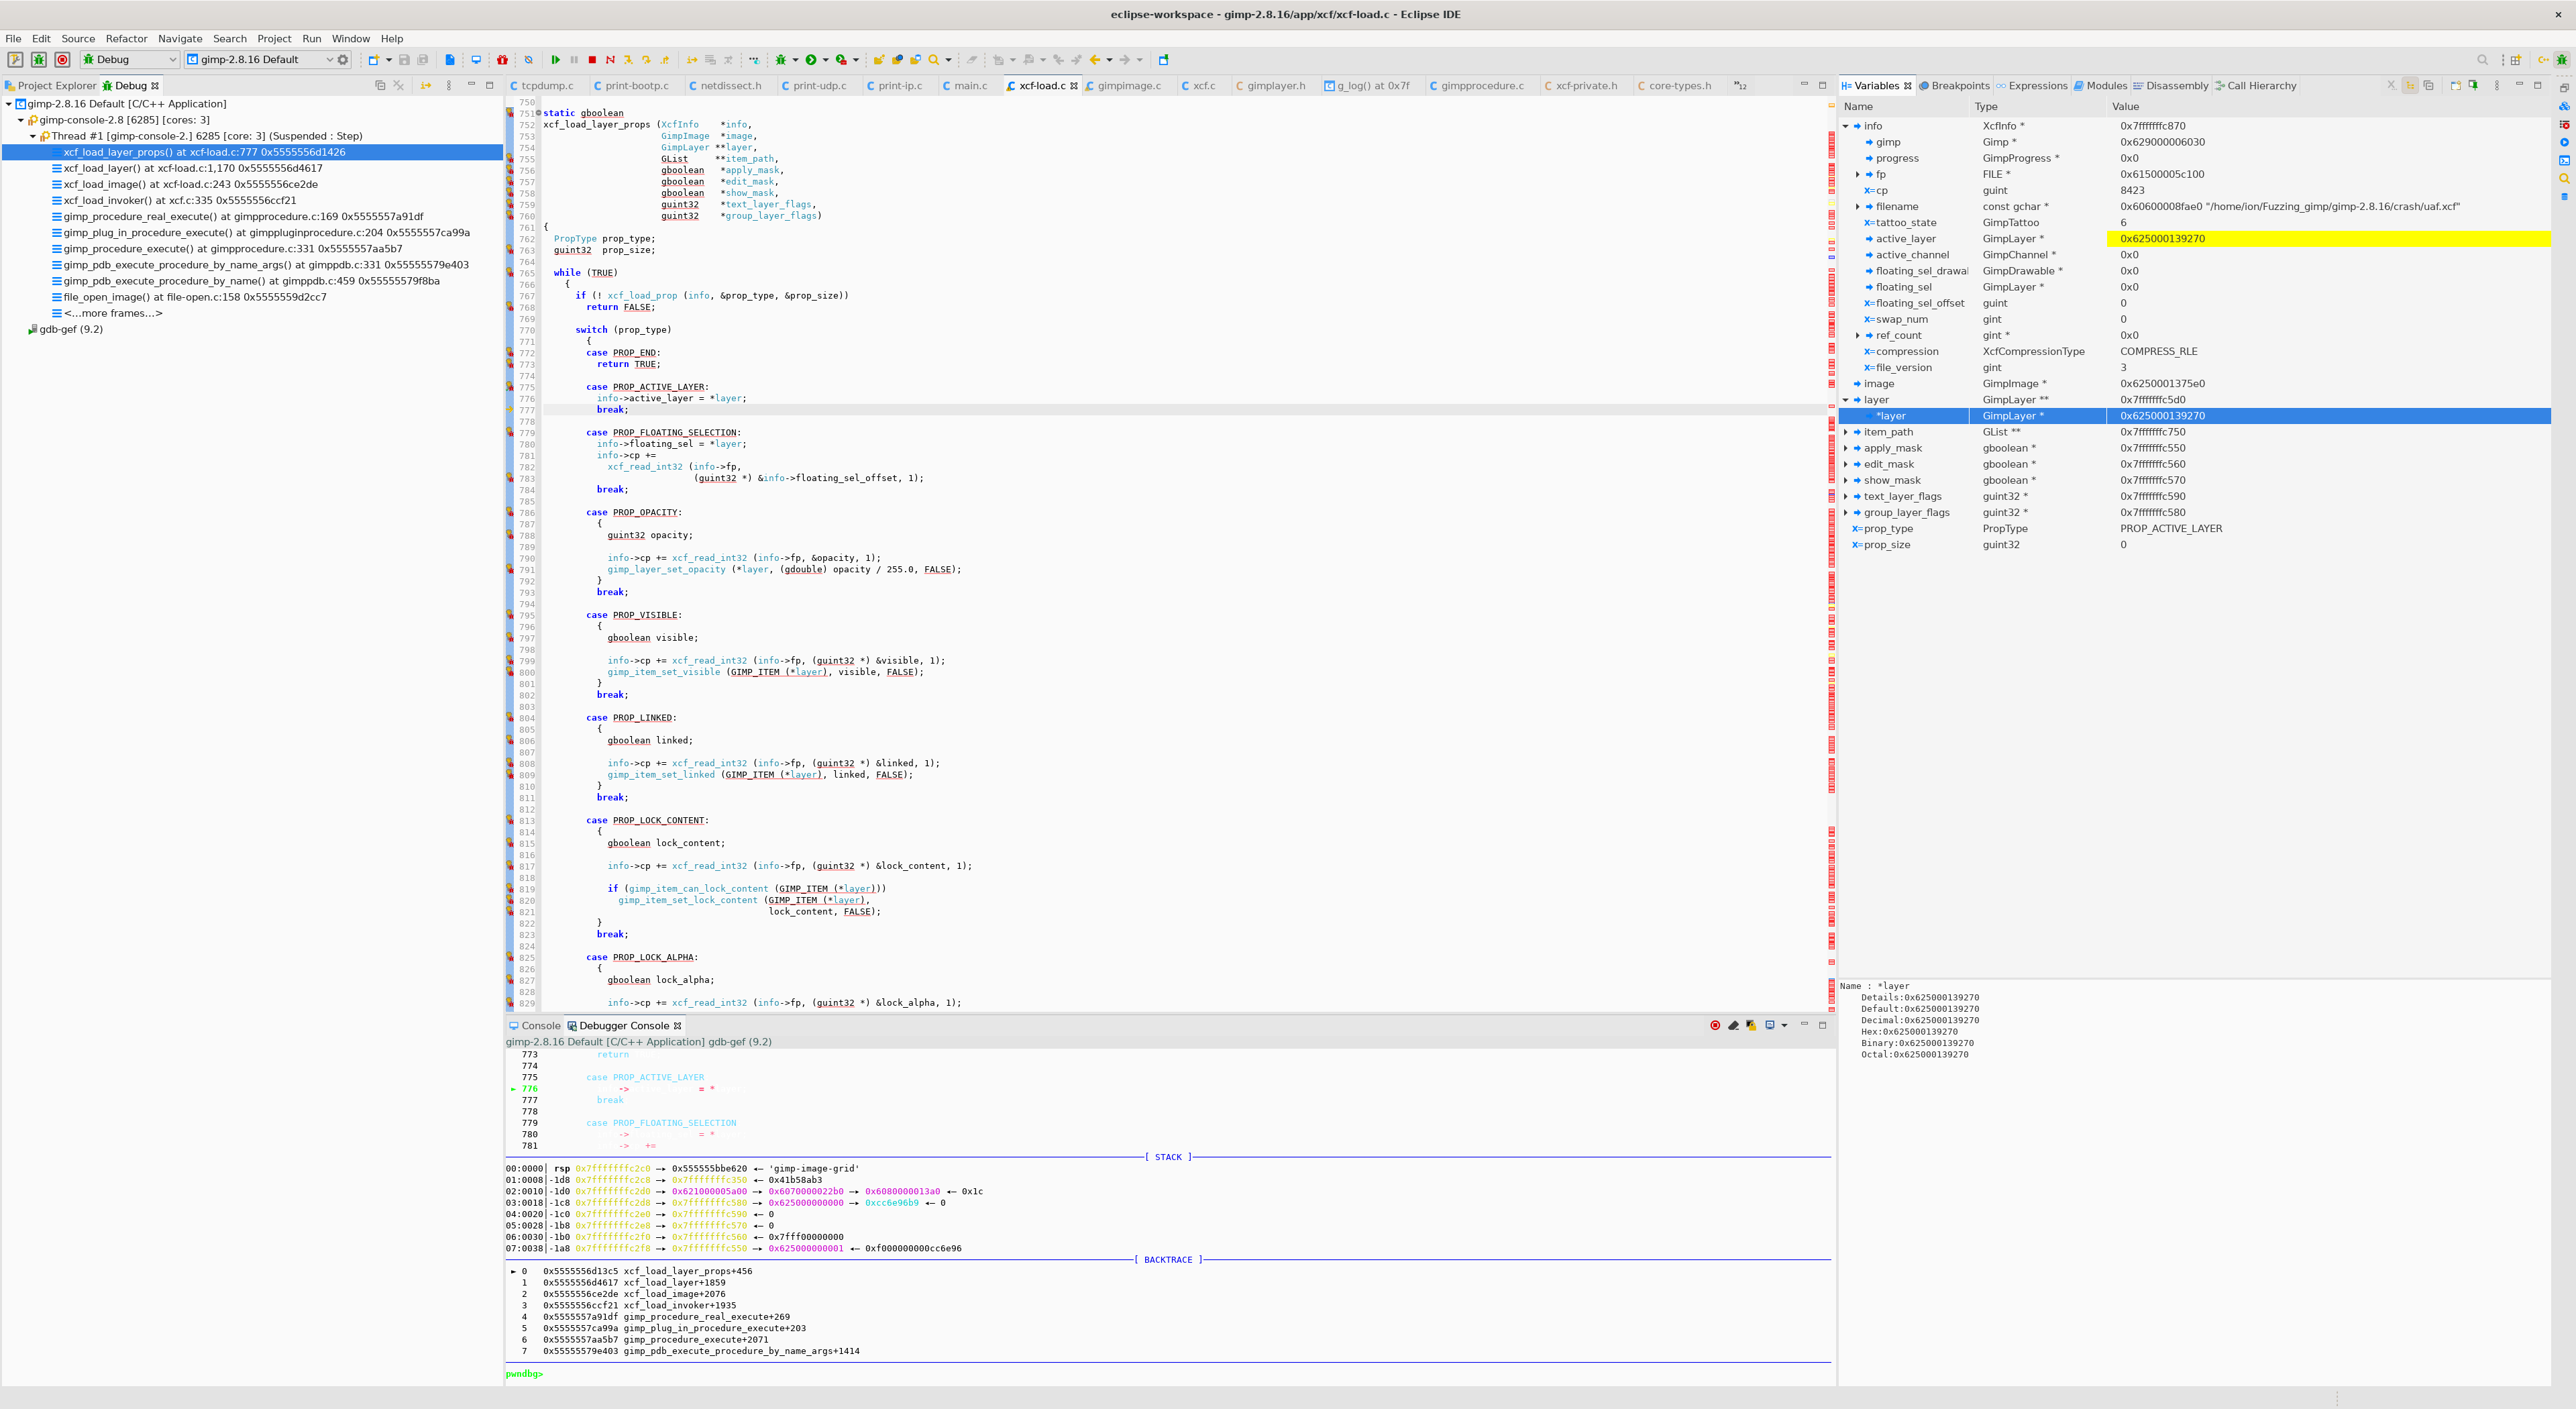The height and width of the screenshot is (1409, 2576).
Task: Click the Disconnect toolbar icon
Action: click(610, 60)
